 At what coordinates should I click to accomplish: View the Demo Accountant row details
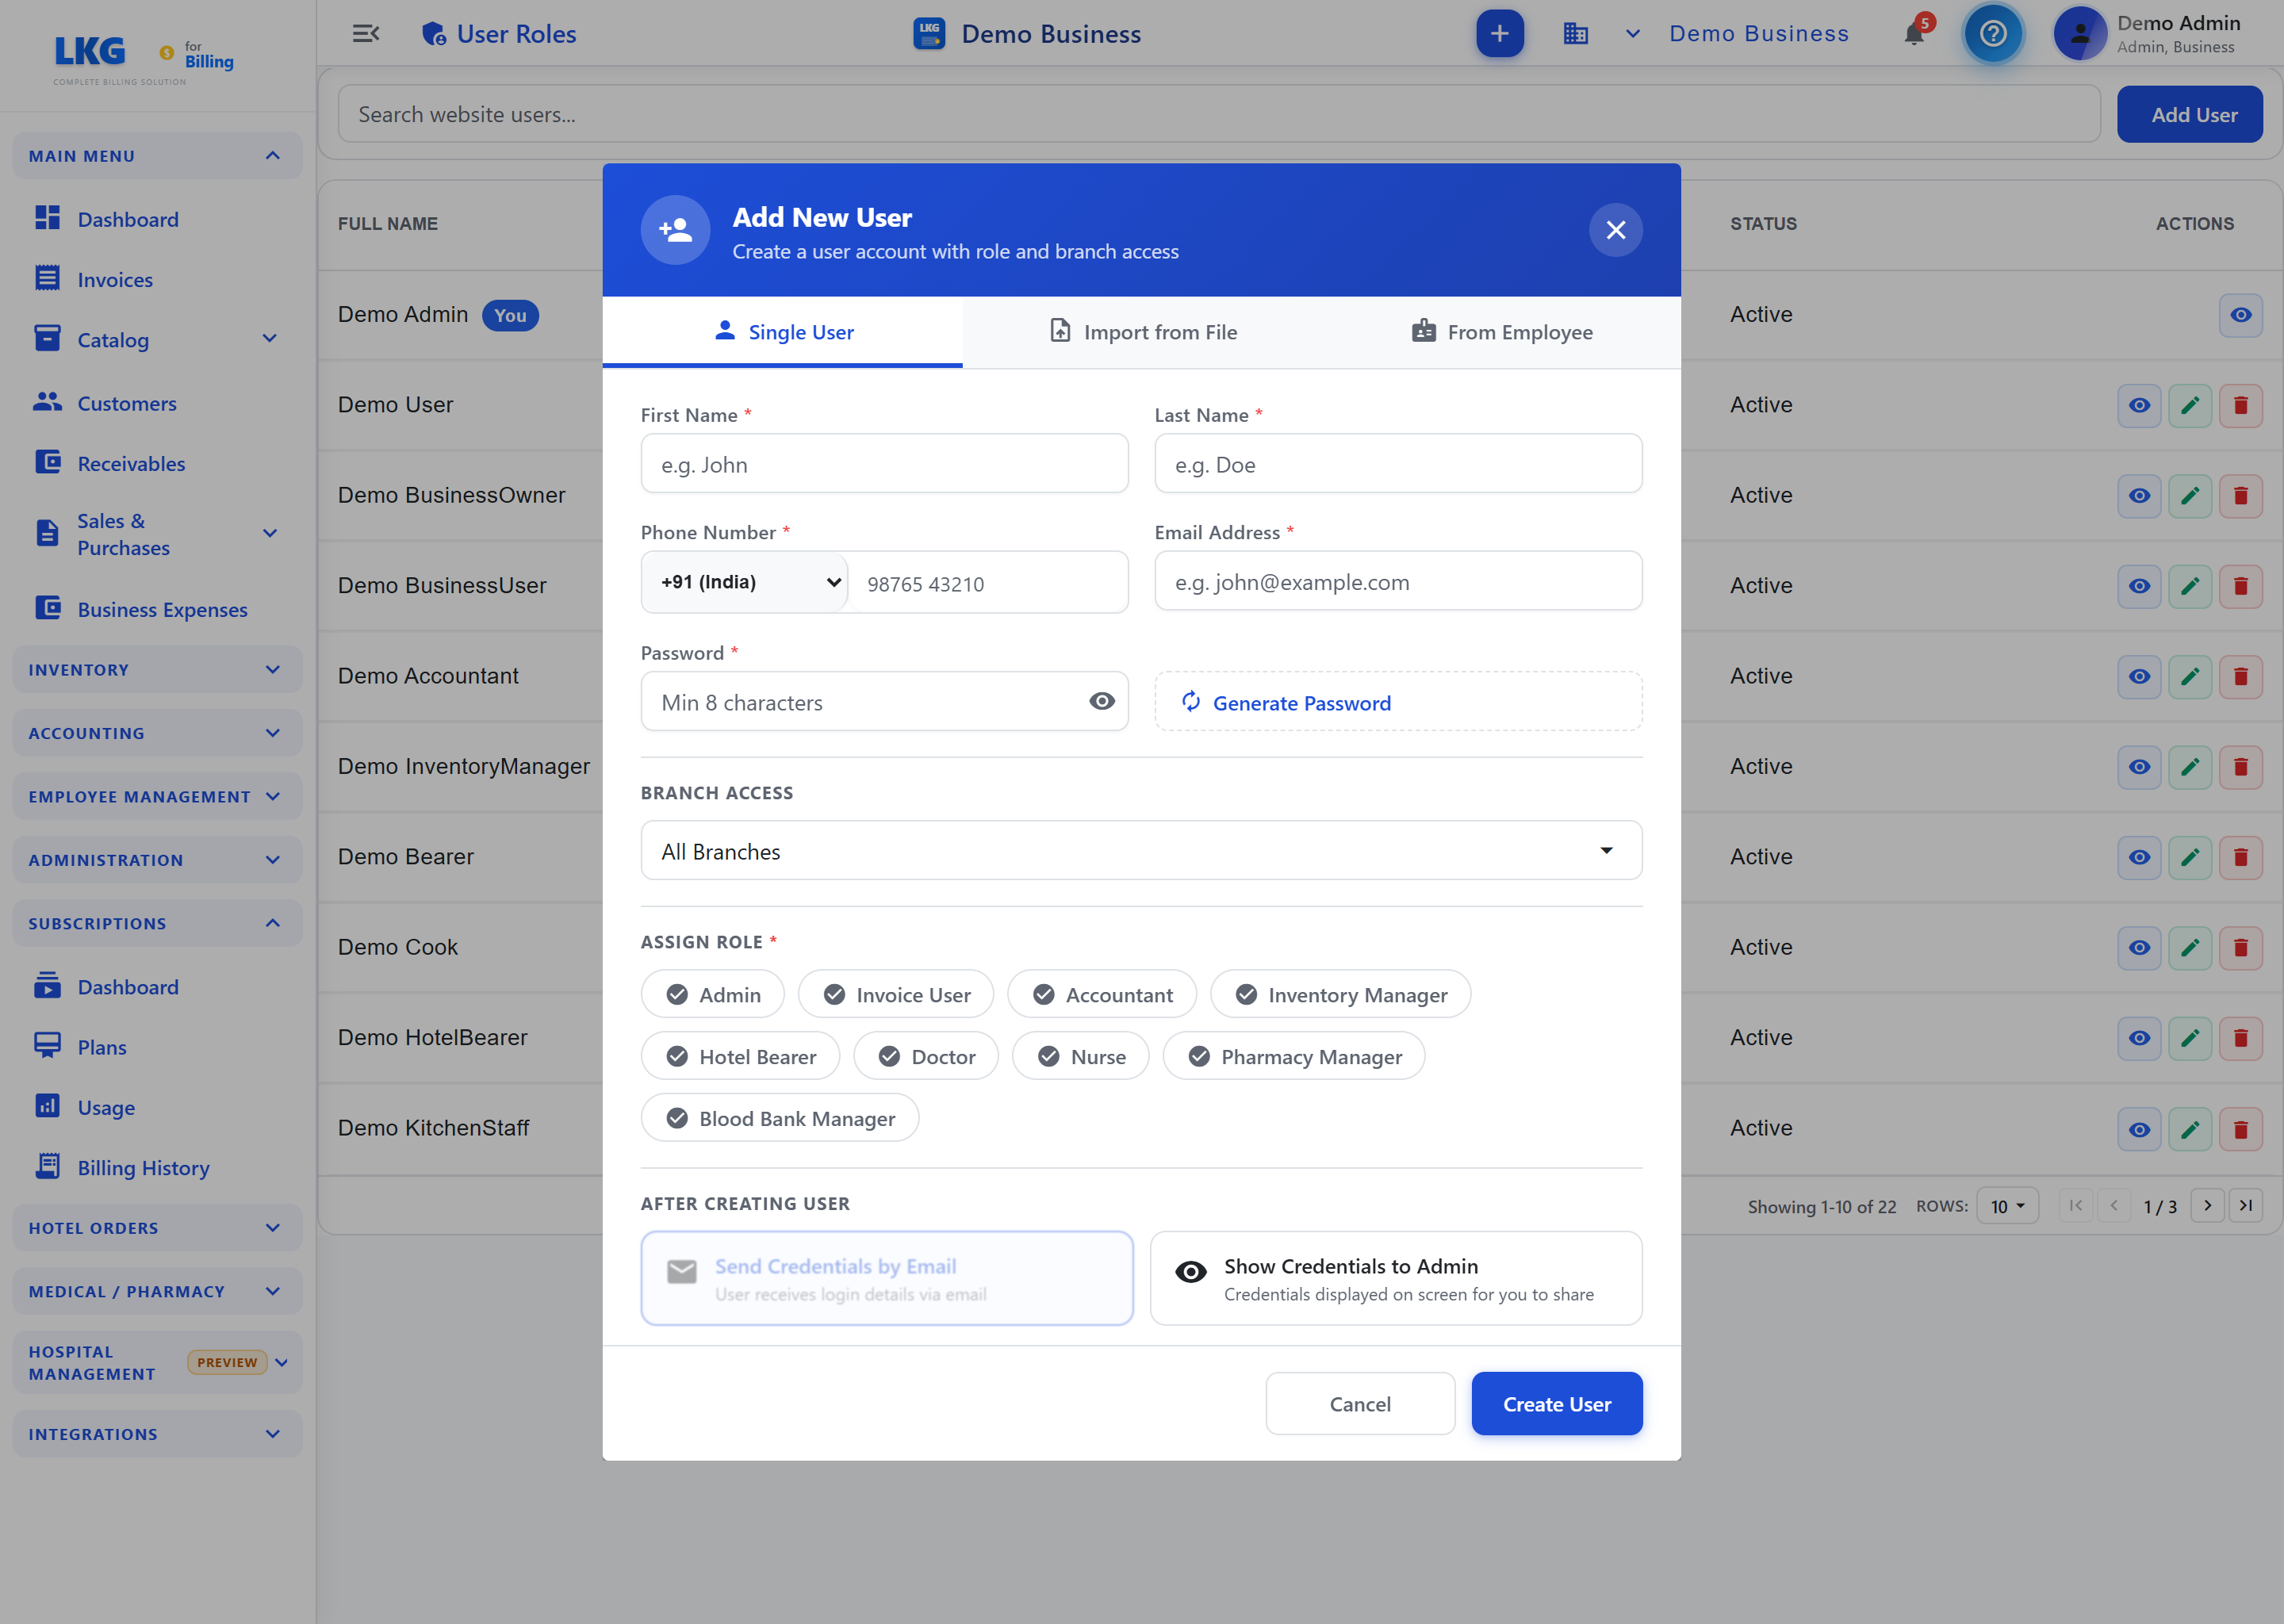pos(2139,677)
